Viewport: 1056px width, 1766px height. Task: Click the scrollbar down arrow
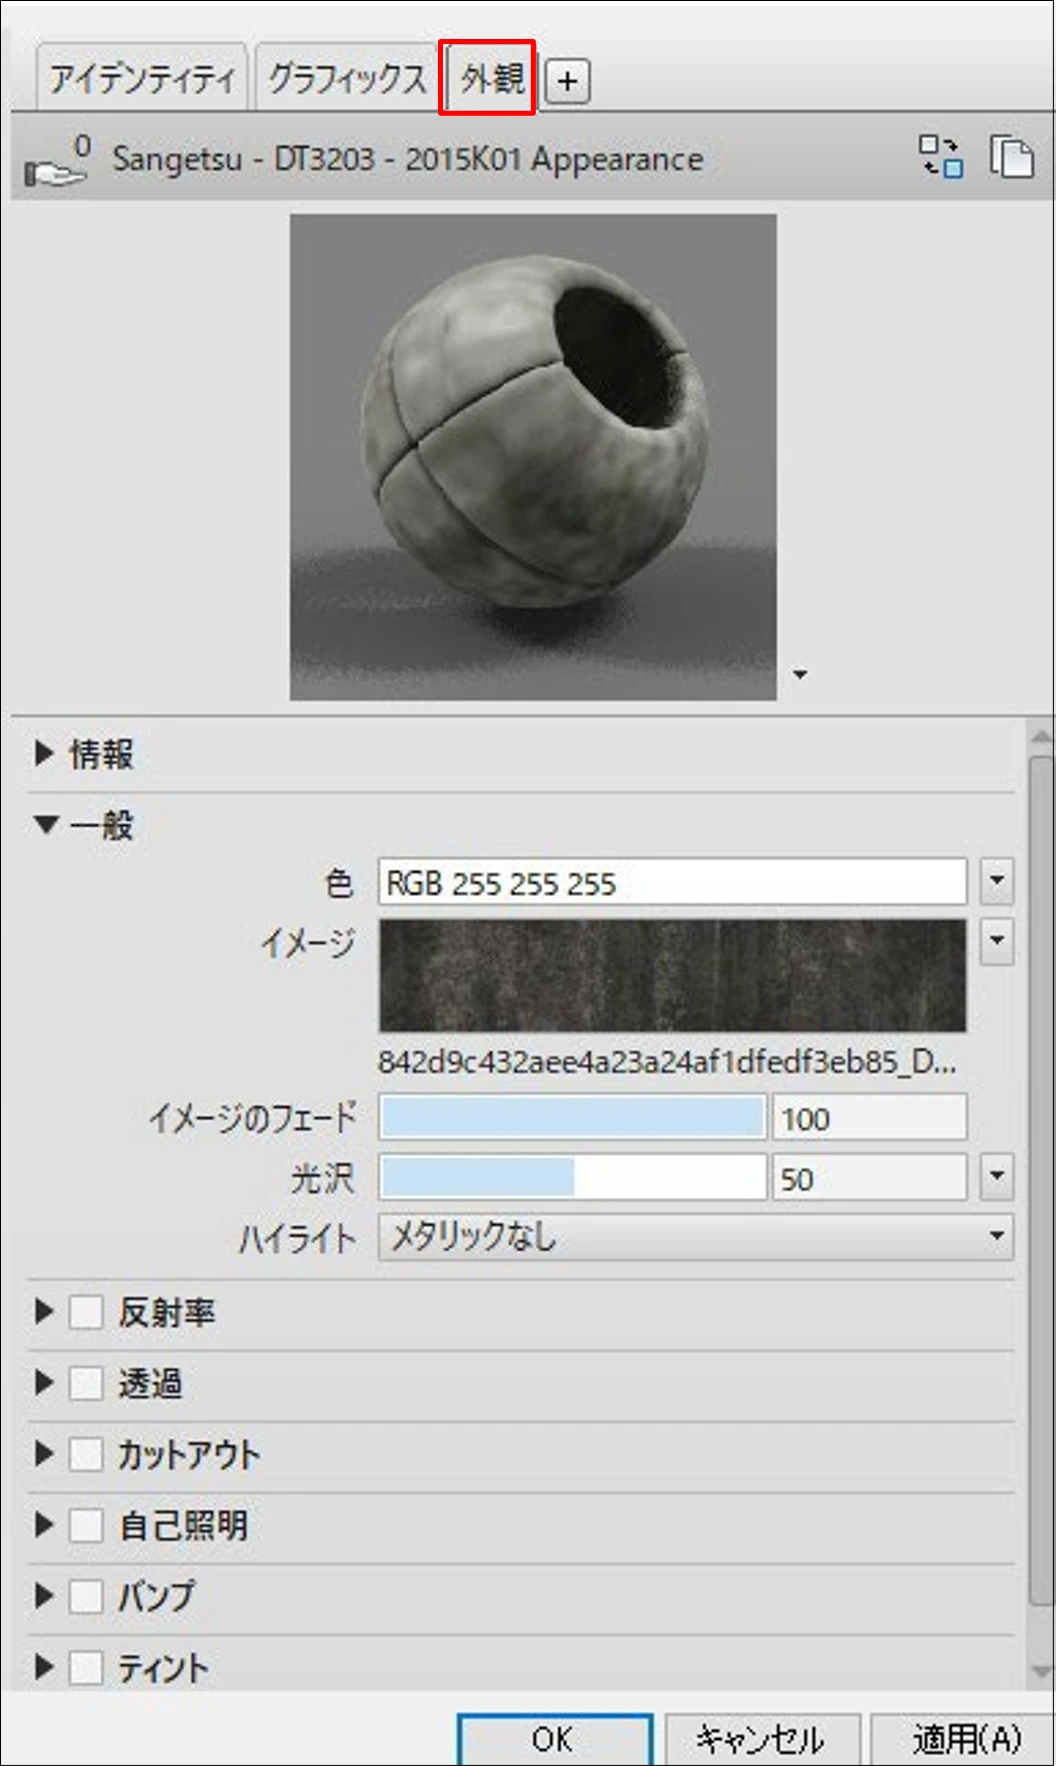(1041, 1671)
